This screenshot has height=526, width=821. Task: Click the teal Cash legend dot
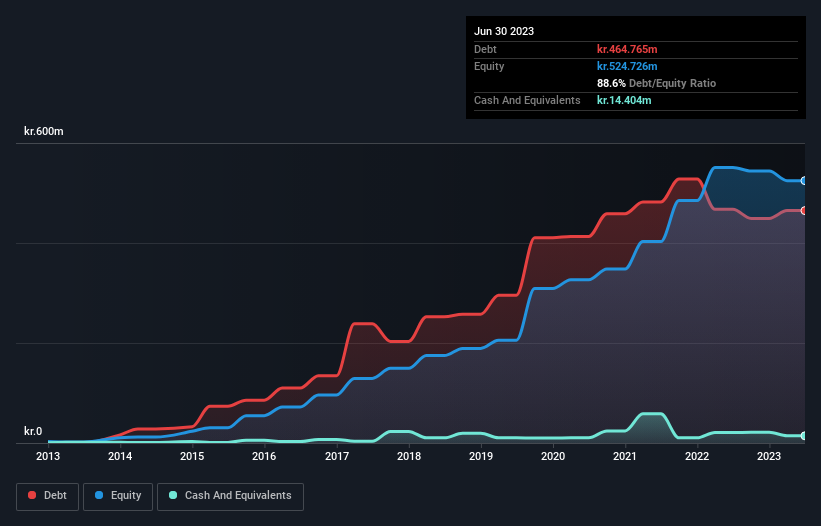173,495
